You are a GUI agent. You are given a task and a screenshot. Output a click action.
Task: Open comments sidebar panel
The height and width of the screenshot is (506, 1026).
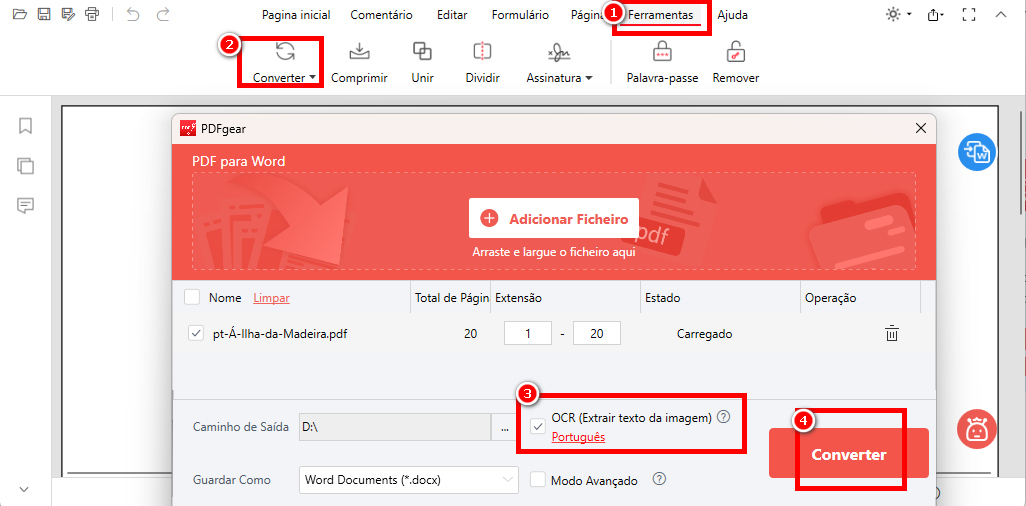tap(26, 206)
